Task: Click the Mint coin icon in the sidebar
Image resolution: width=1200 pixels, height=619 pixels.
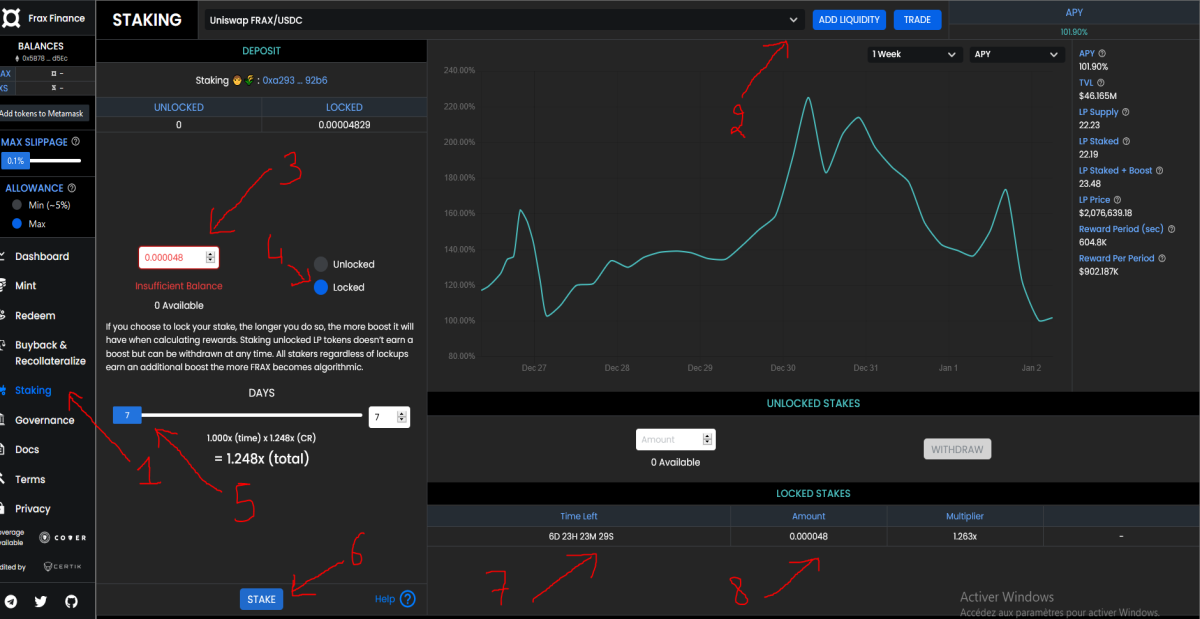Action: point(5,286)
